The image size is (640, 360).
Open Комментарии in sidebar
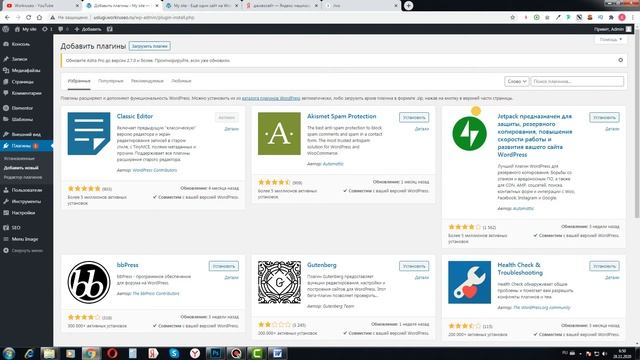pyautogui.click(x=27, y=93)
